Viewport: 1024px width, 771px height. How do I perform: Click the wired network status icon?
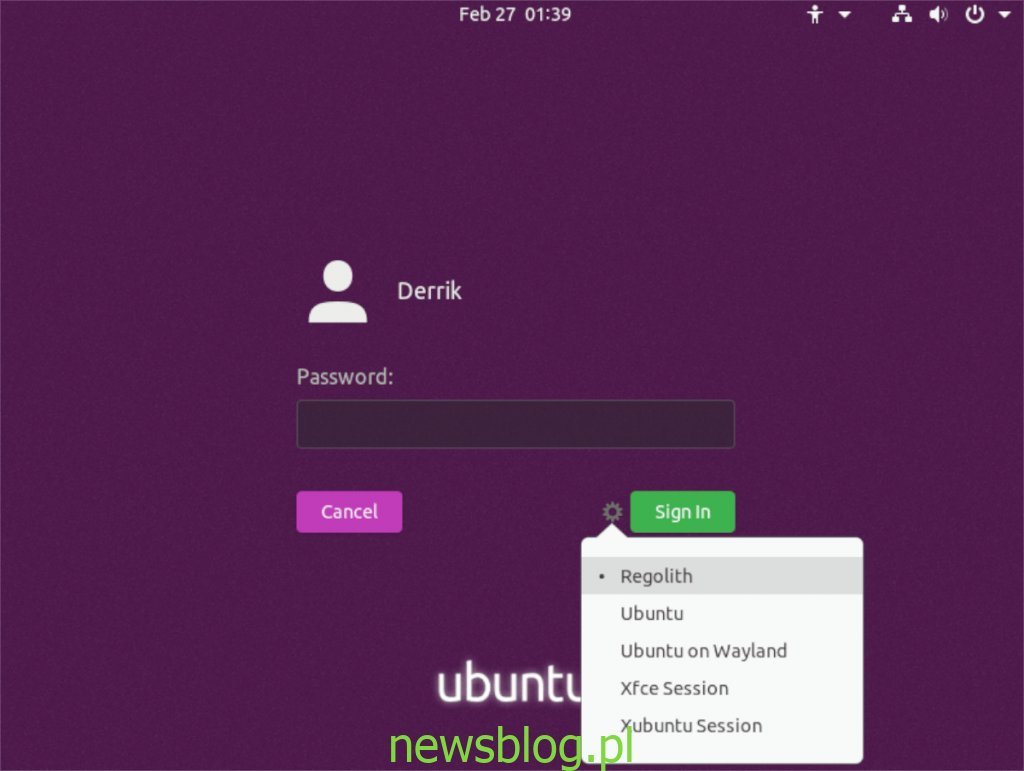point(902,14)
